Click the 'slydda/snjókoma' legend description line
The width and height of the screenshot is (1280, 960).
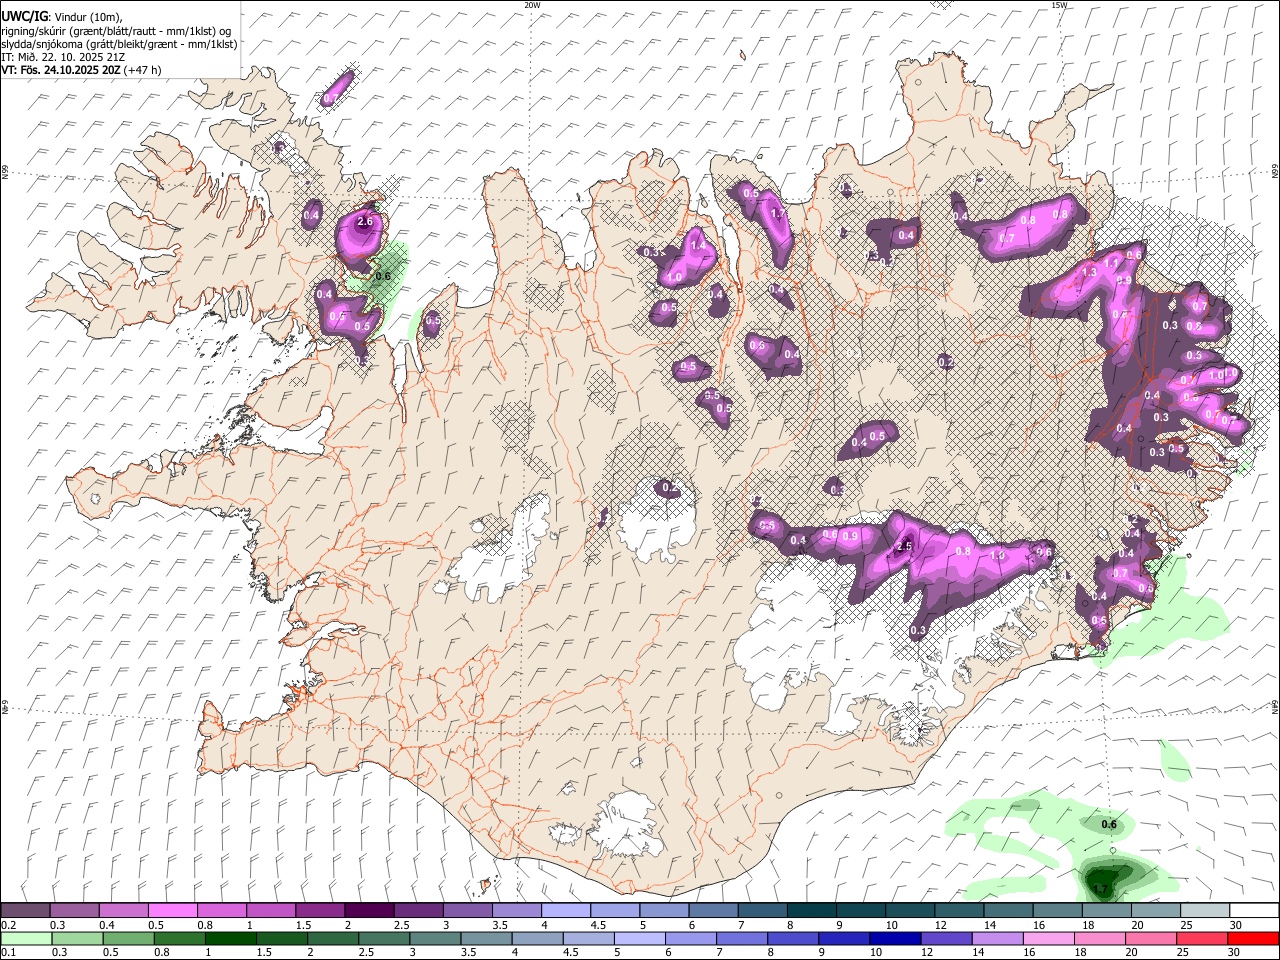[119, 44]
